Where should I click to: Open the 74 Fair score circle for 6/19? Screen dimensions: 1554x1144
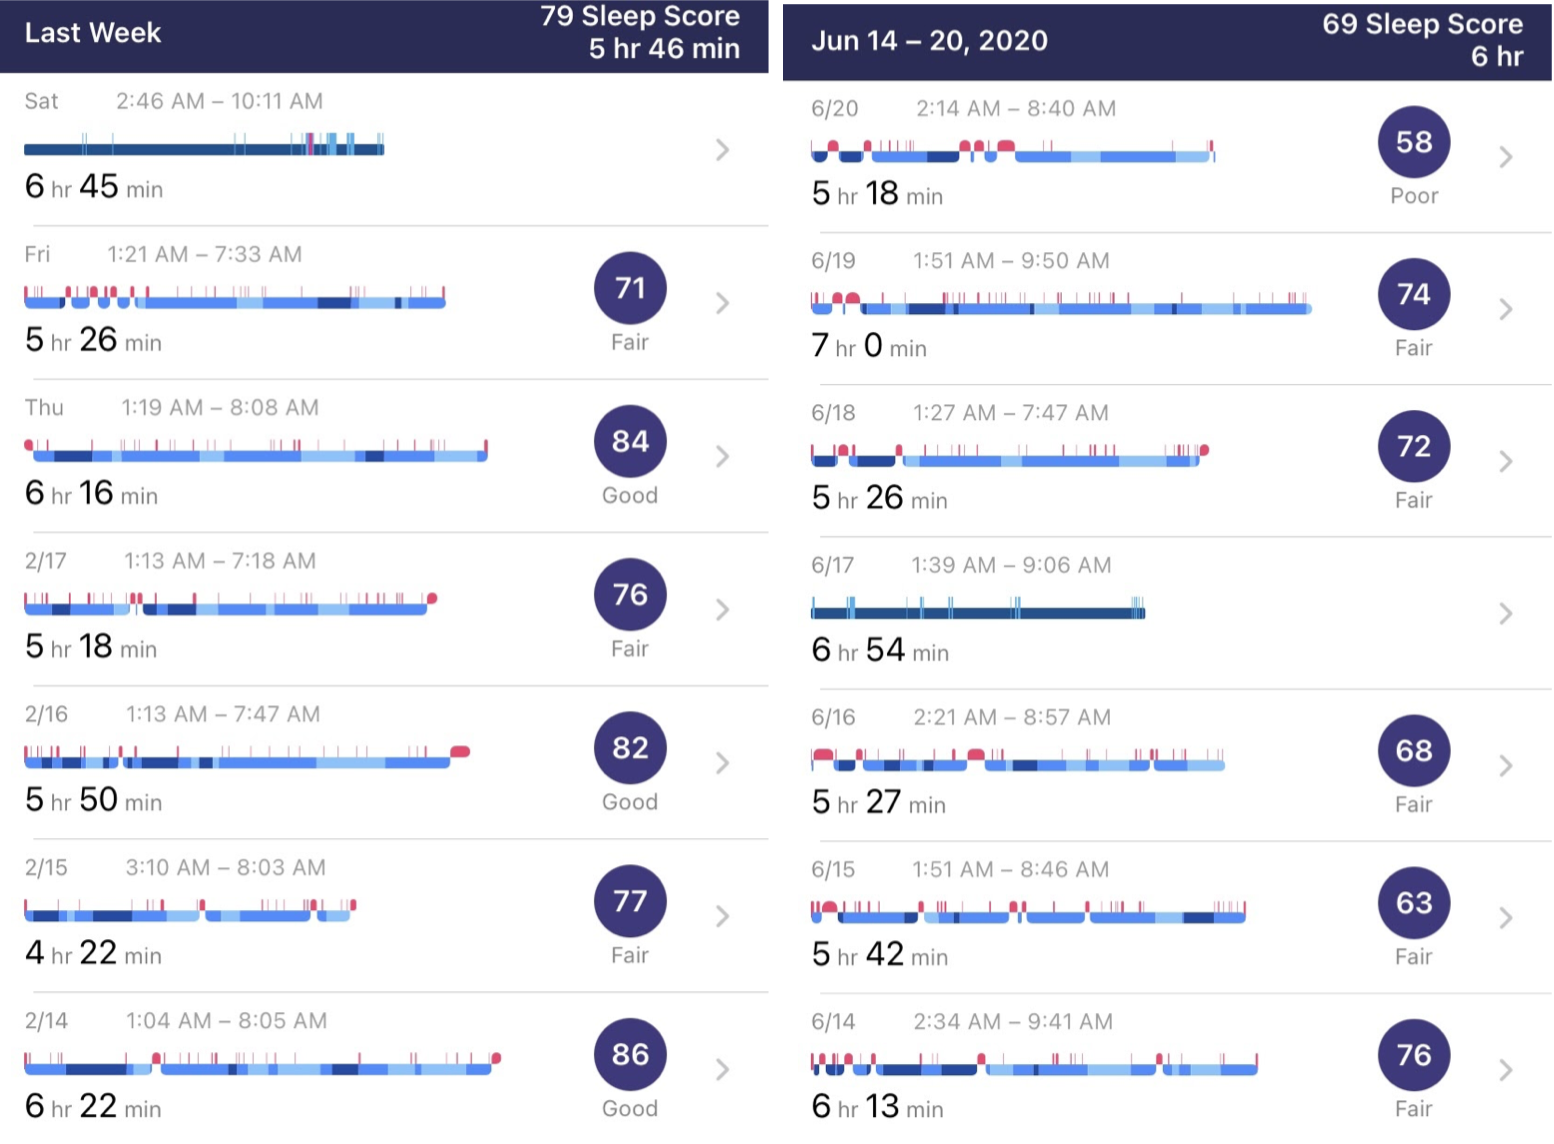1414,294
